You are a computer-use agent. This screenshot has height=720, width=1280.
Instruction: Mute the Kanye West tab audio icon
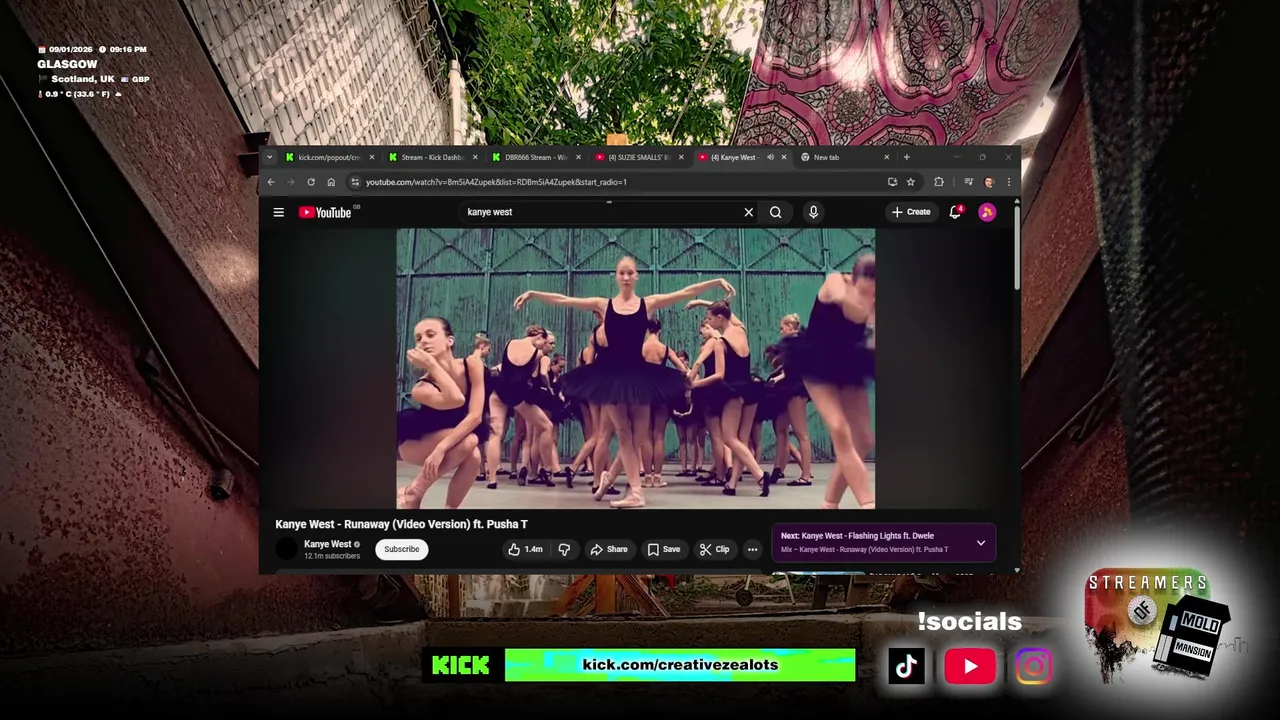point(770,157)
